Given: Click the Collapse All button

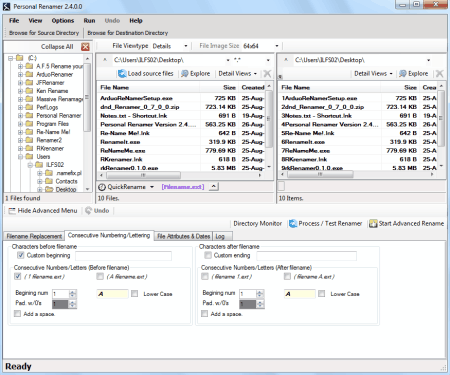Looking at the screenshot, I should click(x=57, y=47).
